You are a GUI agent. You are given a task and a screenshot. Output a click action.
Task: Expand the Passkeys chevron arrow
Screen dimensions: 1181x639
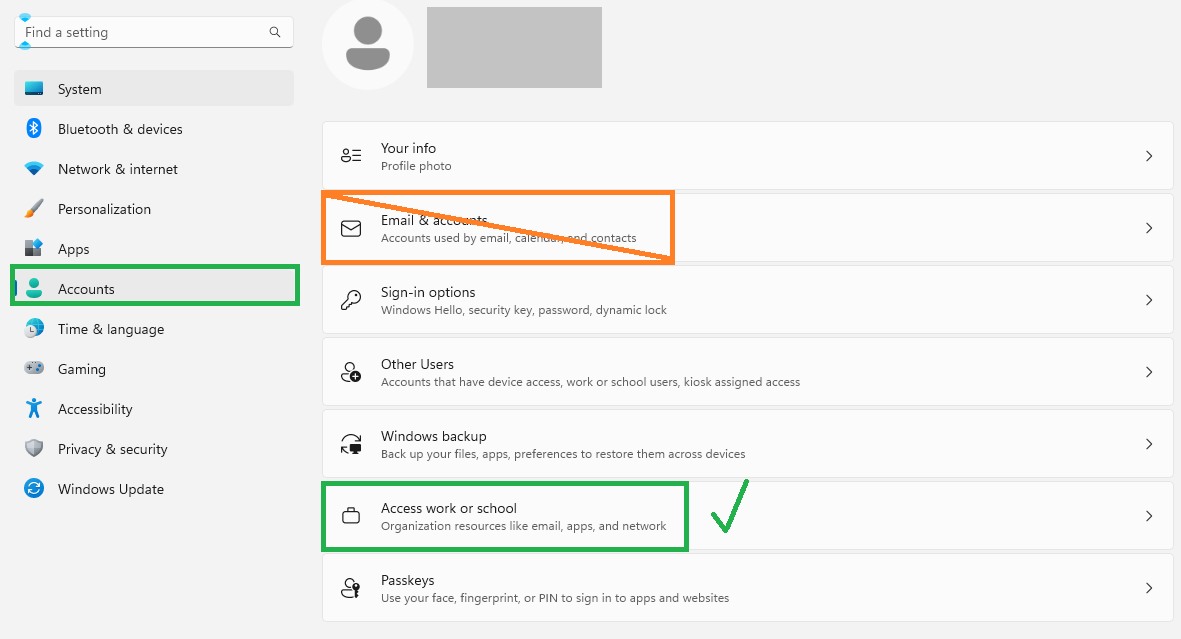coord(1149,588)
